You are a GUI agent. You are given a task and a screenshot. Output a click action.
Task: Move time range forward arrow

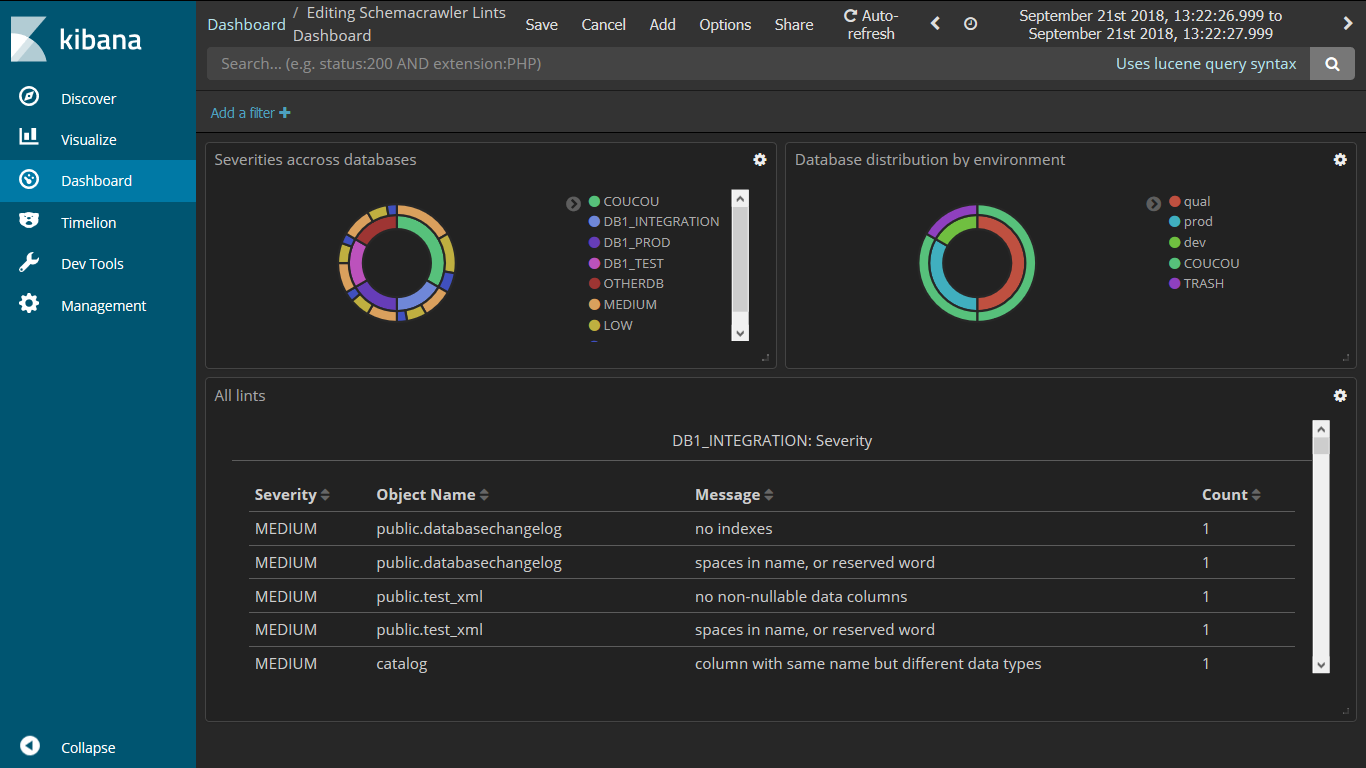click(1347, 23)
